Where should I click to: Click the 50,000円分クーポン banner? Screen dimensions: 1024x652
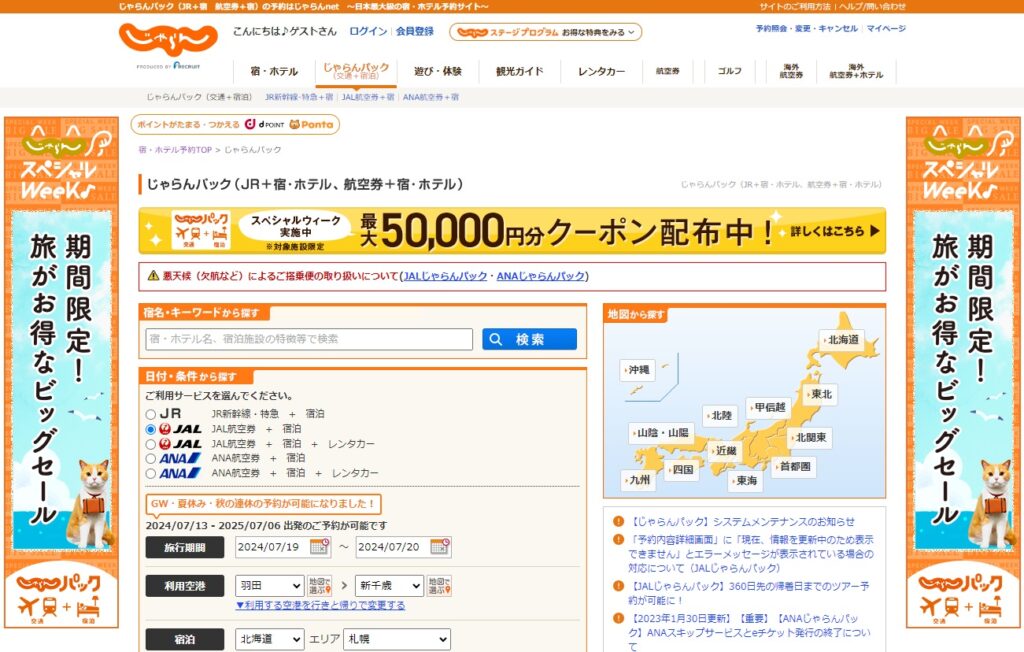coord(512,231)
